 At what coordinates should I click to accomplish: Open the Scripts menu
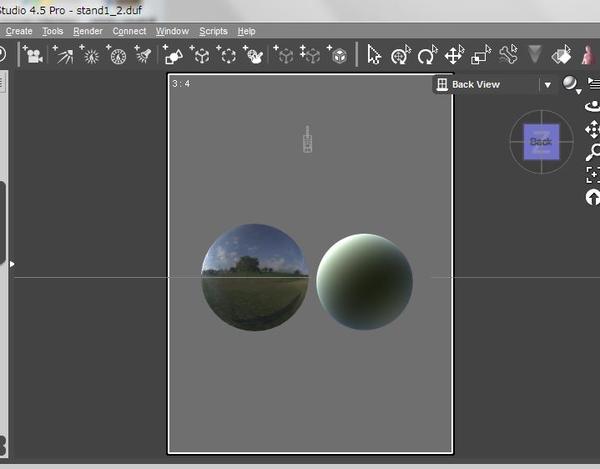(x=213, y=31)
